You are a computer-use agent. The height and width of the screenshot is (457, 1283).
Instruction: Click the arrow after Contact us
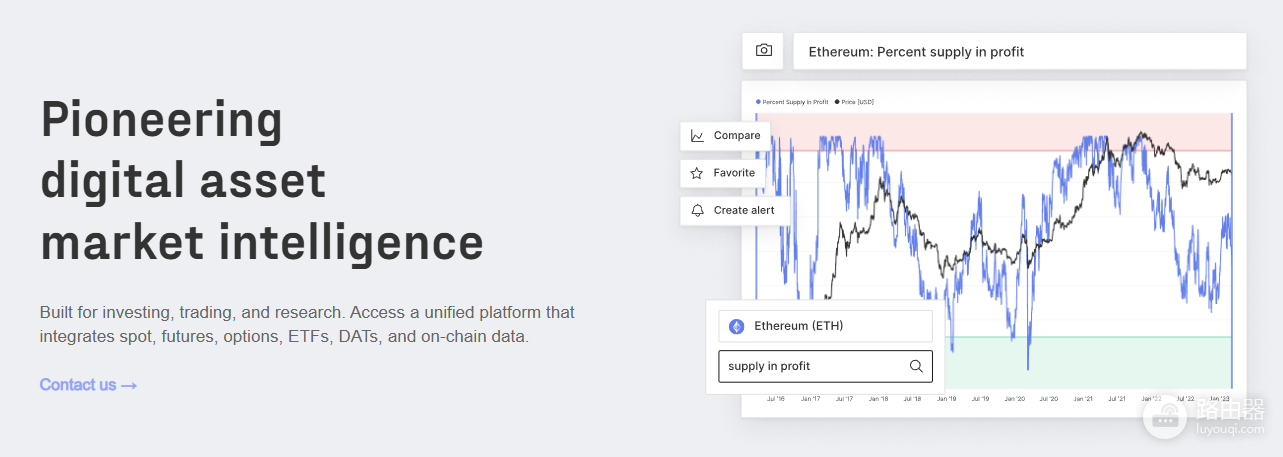pos(129,385)
